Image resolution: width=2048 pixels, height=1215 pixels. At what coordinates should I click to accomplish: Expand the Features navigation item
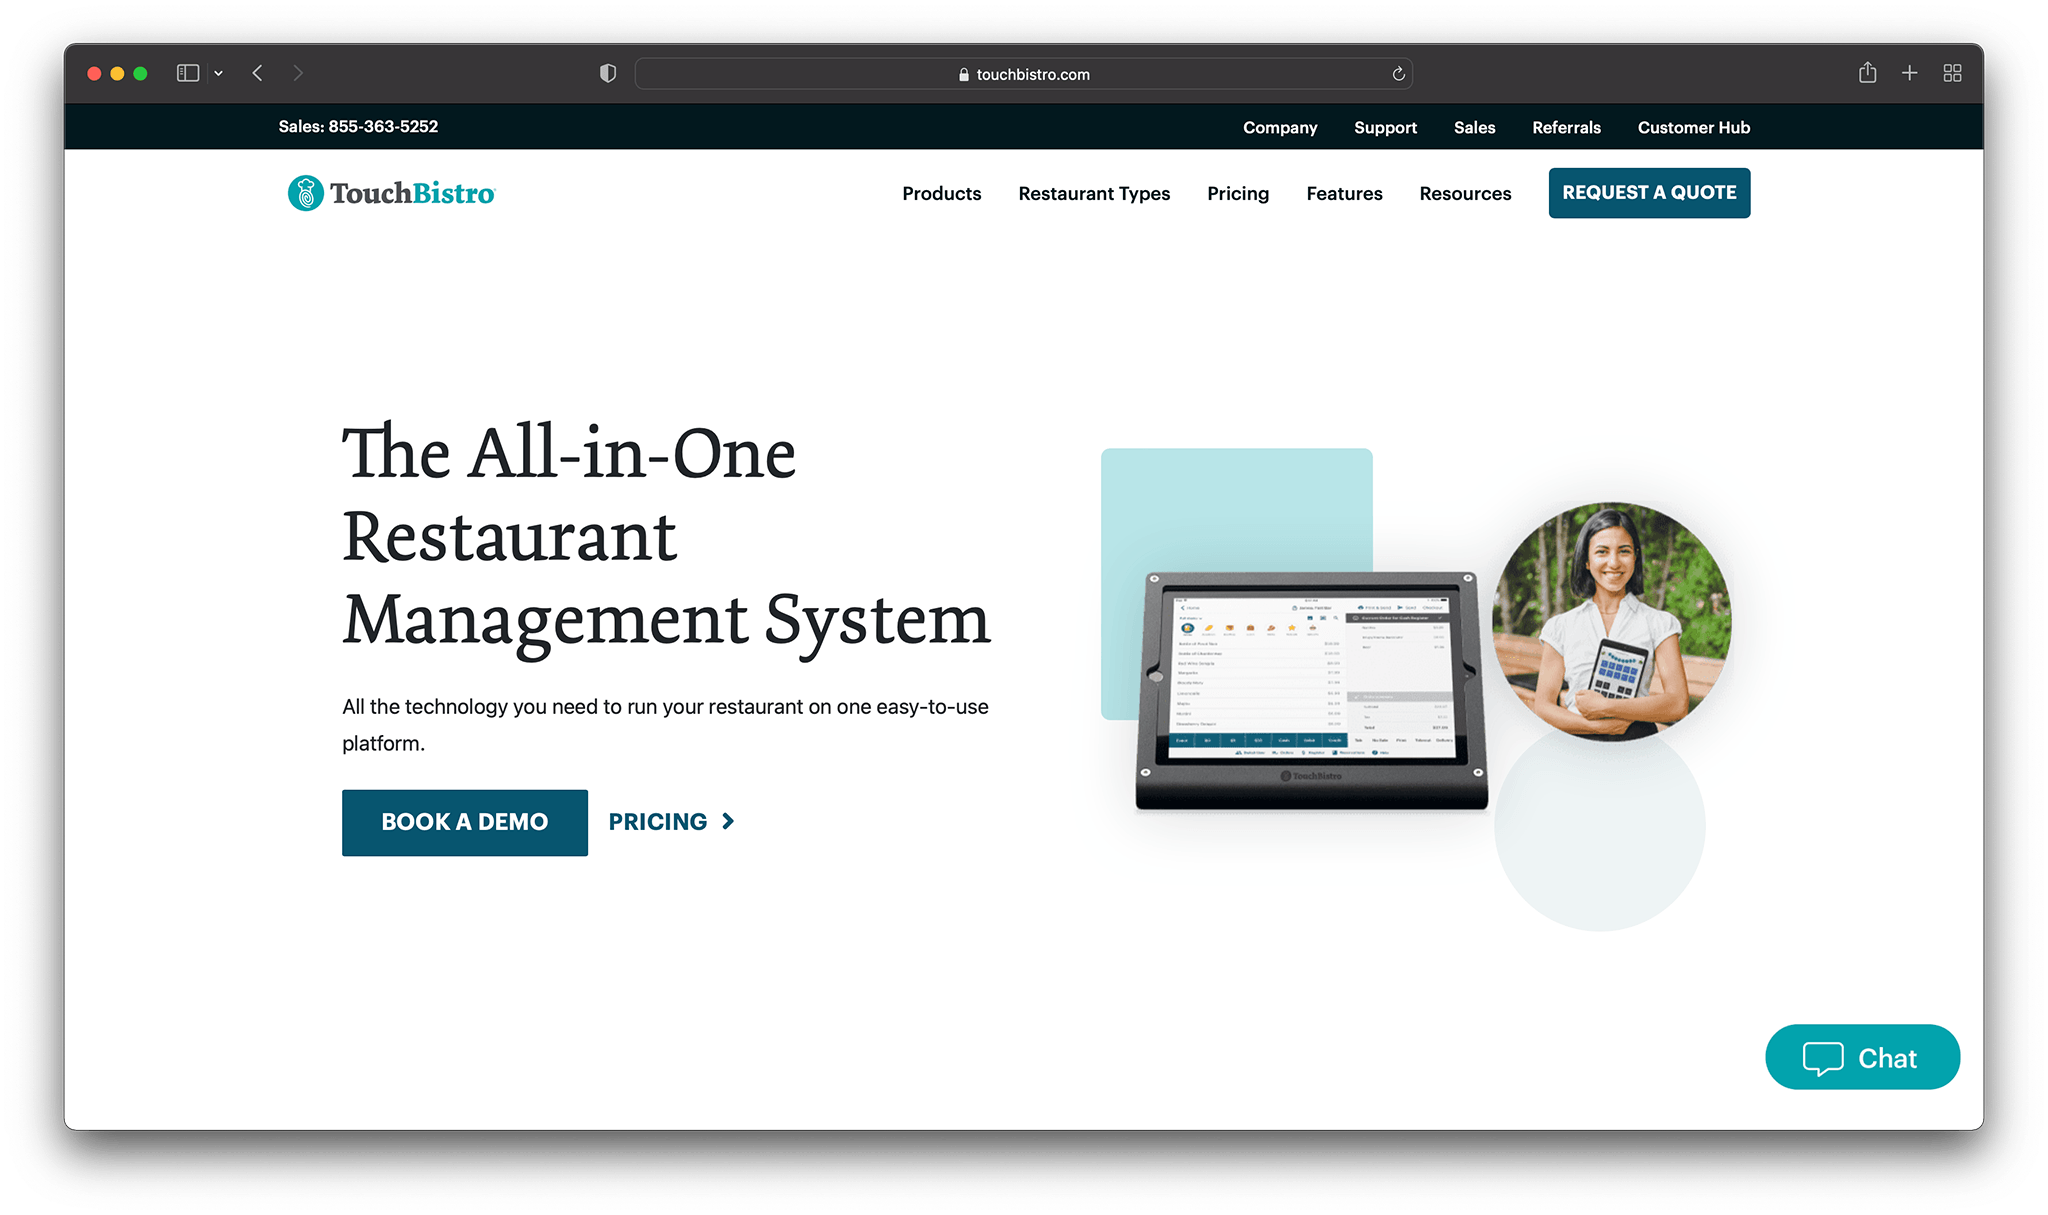click(x=1344, y=193)
